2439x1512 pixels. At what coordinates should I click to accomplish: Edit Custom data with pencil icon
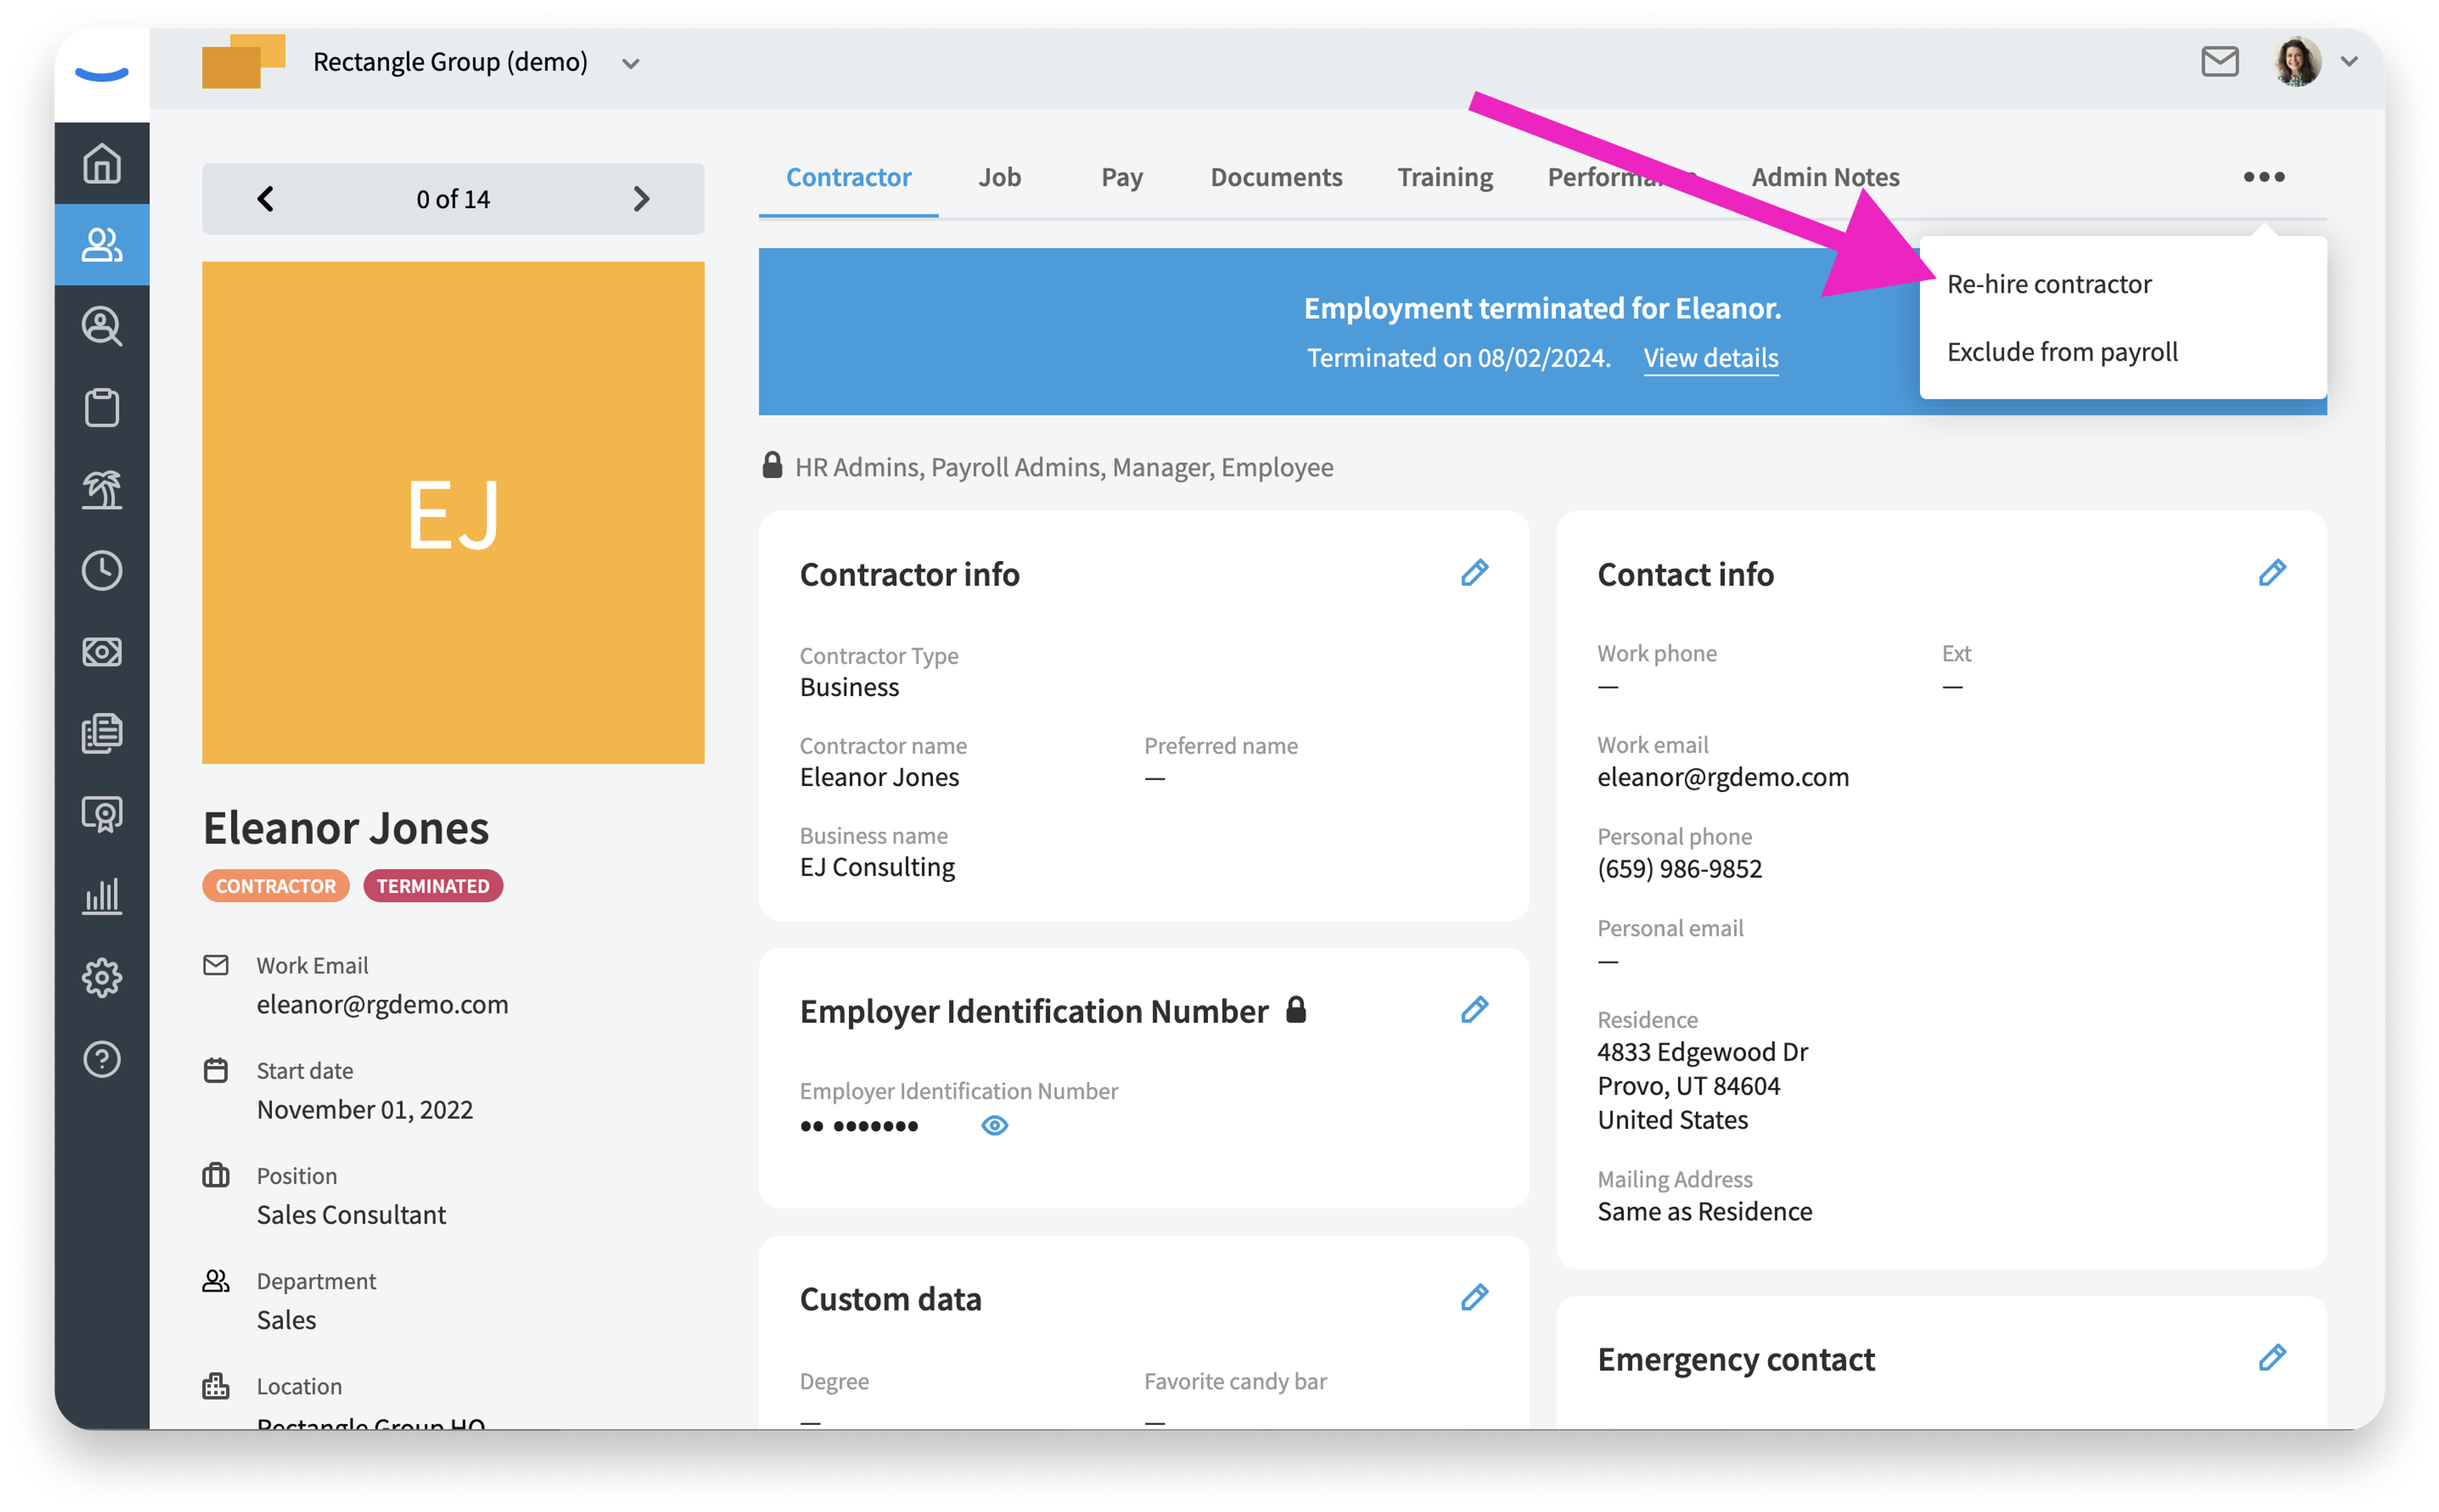tap(1474, 1298)
